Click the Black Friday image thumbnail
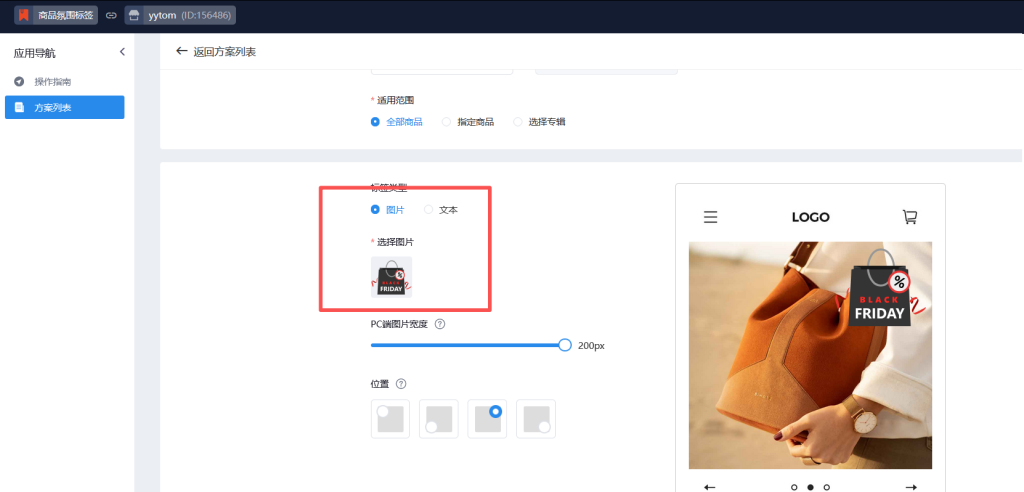Image resolution: width=1024 pixels, height=492 pixels. click(x=391, y=277)
